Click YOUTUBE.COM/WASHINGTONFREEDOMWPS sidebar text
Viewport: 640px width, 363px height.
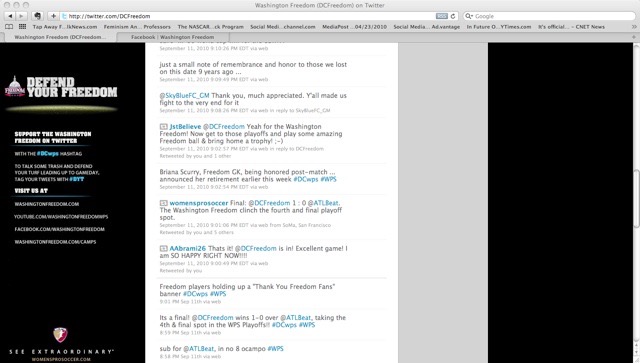coord(61,217)
